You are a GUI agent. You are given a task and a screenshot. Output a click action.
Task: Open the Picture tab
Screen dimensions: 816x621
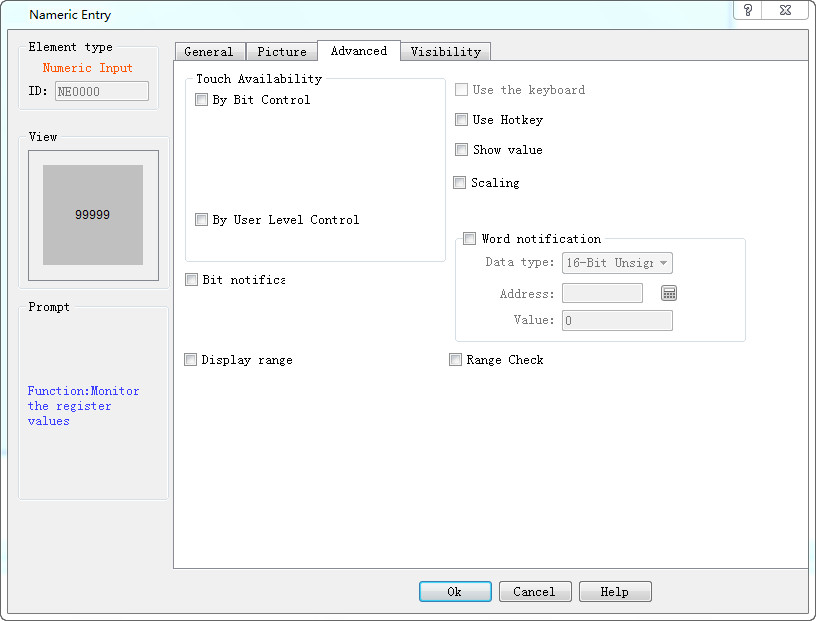(x=282, y=51)
